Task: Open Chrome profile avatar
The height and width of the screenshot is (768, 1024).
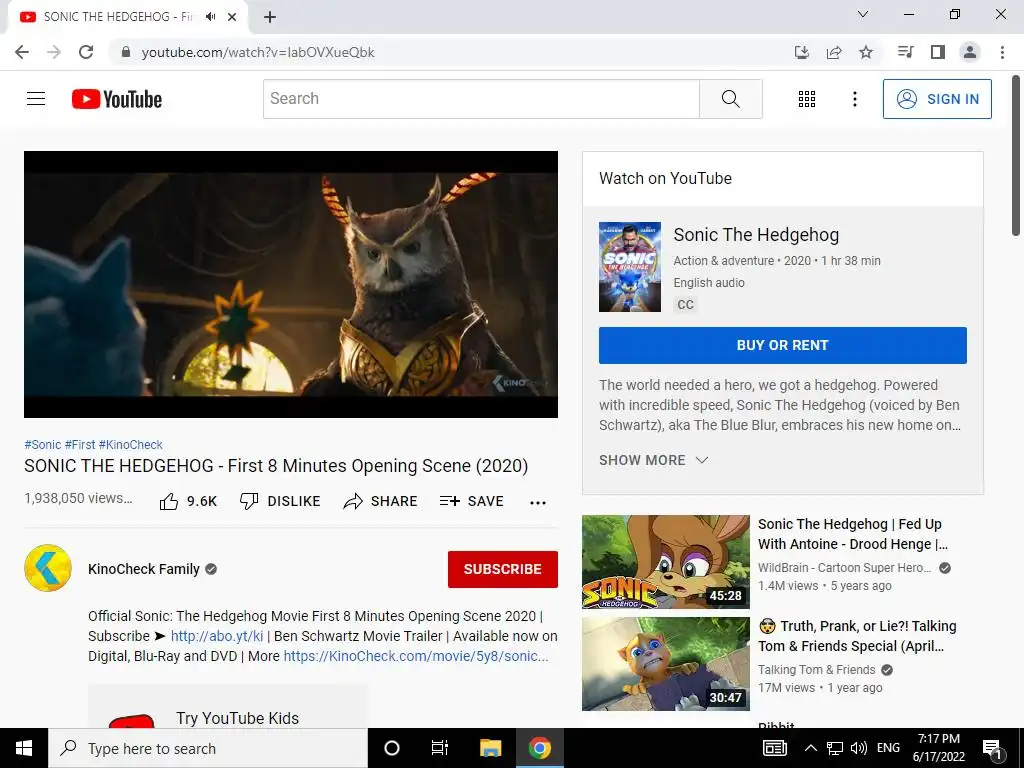Action: tap(970, 52)
